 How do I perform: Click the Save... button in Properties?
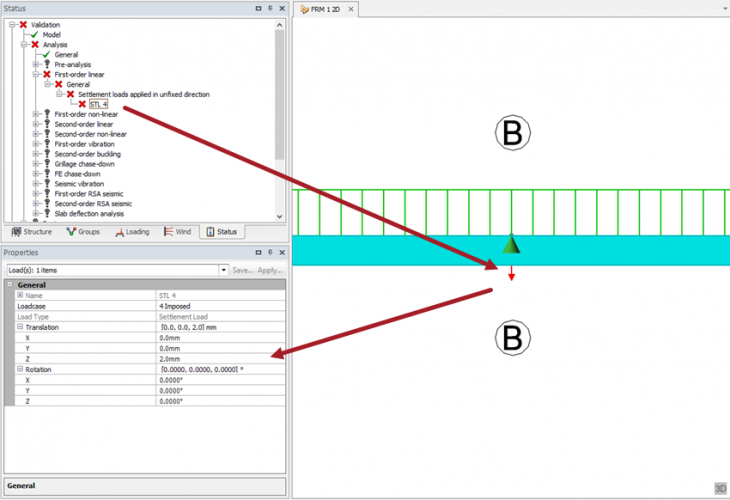point(243,270)
